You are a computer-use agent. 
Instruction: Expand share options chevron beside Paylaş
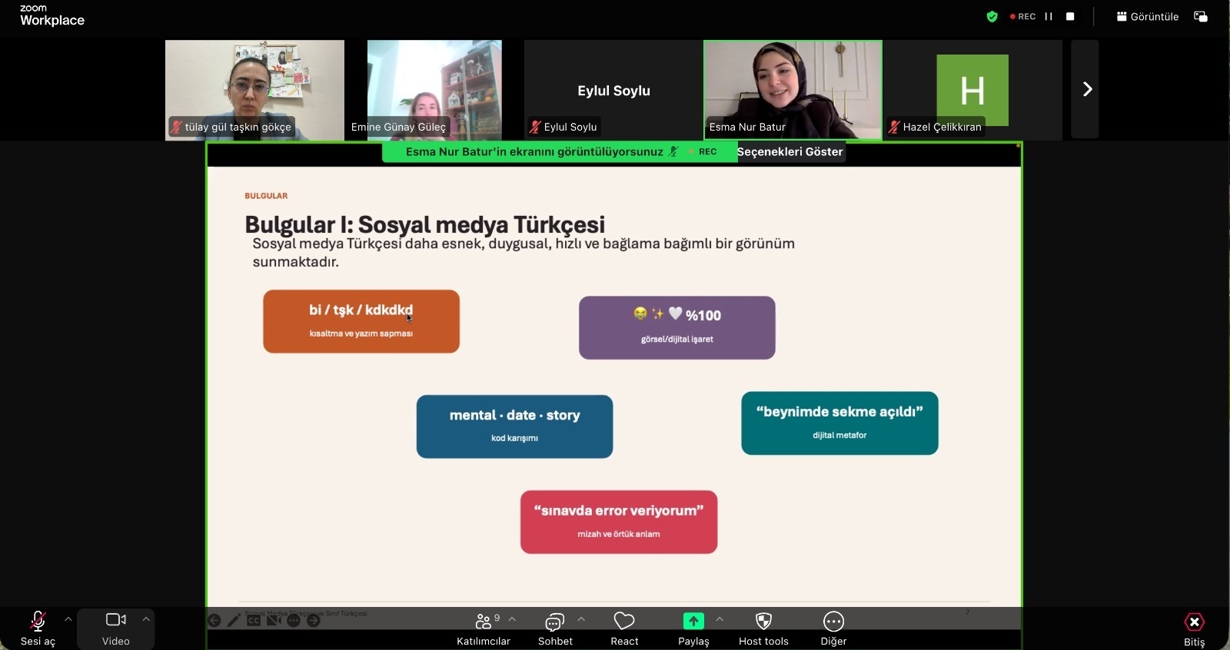[x=719, y=620]
